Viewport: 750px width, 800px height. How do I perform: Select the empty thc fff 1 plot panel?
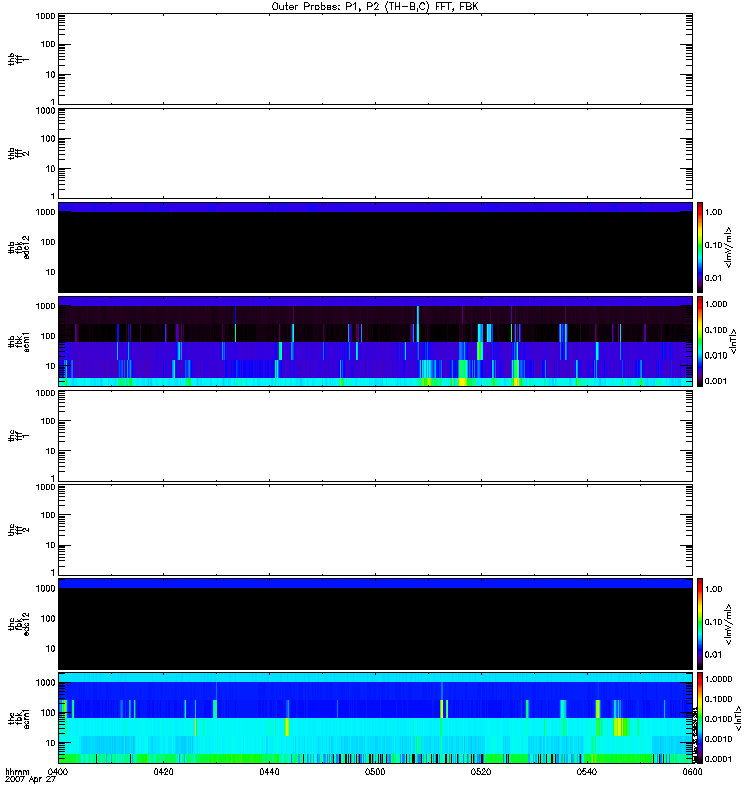tap(375, 436)
